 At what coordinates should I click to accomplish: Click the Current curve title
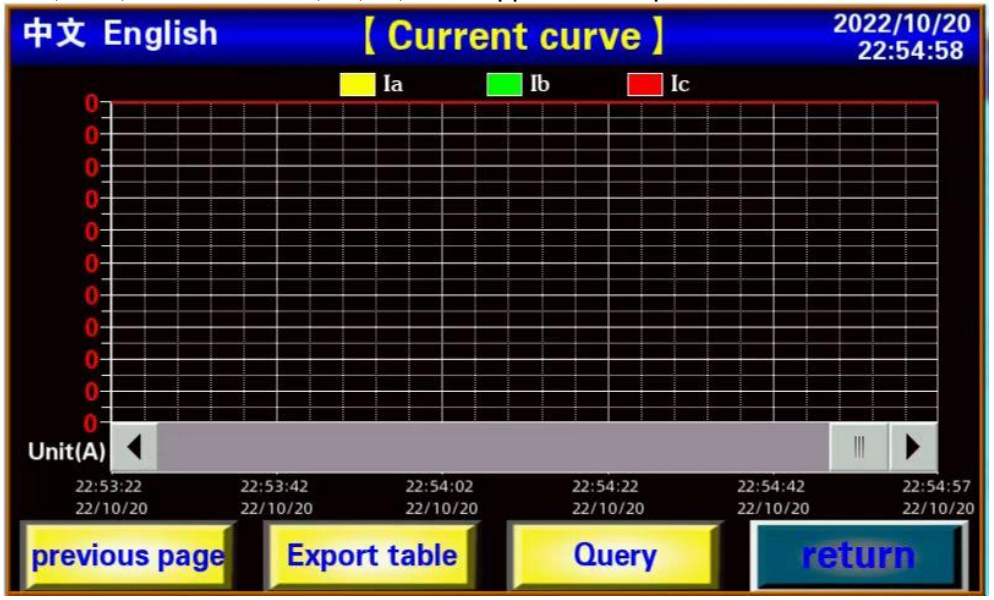coord(512,36)
